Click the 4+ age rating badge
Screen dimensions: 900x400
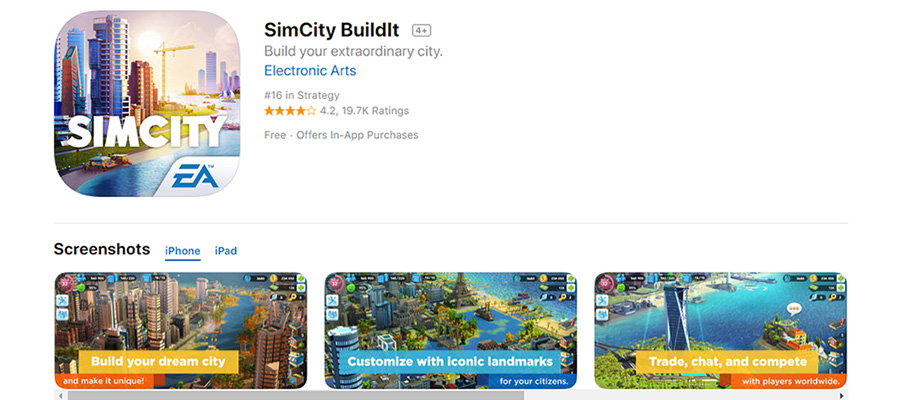tap(421, 30)
